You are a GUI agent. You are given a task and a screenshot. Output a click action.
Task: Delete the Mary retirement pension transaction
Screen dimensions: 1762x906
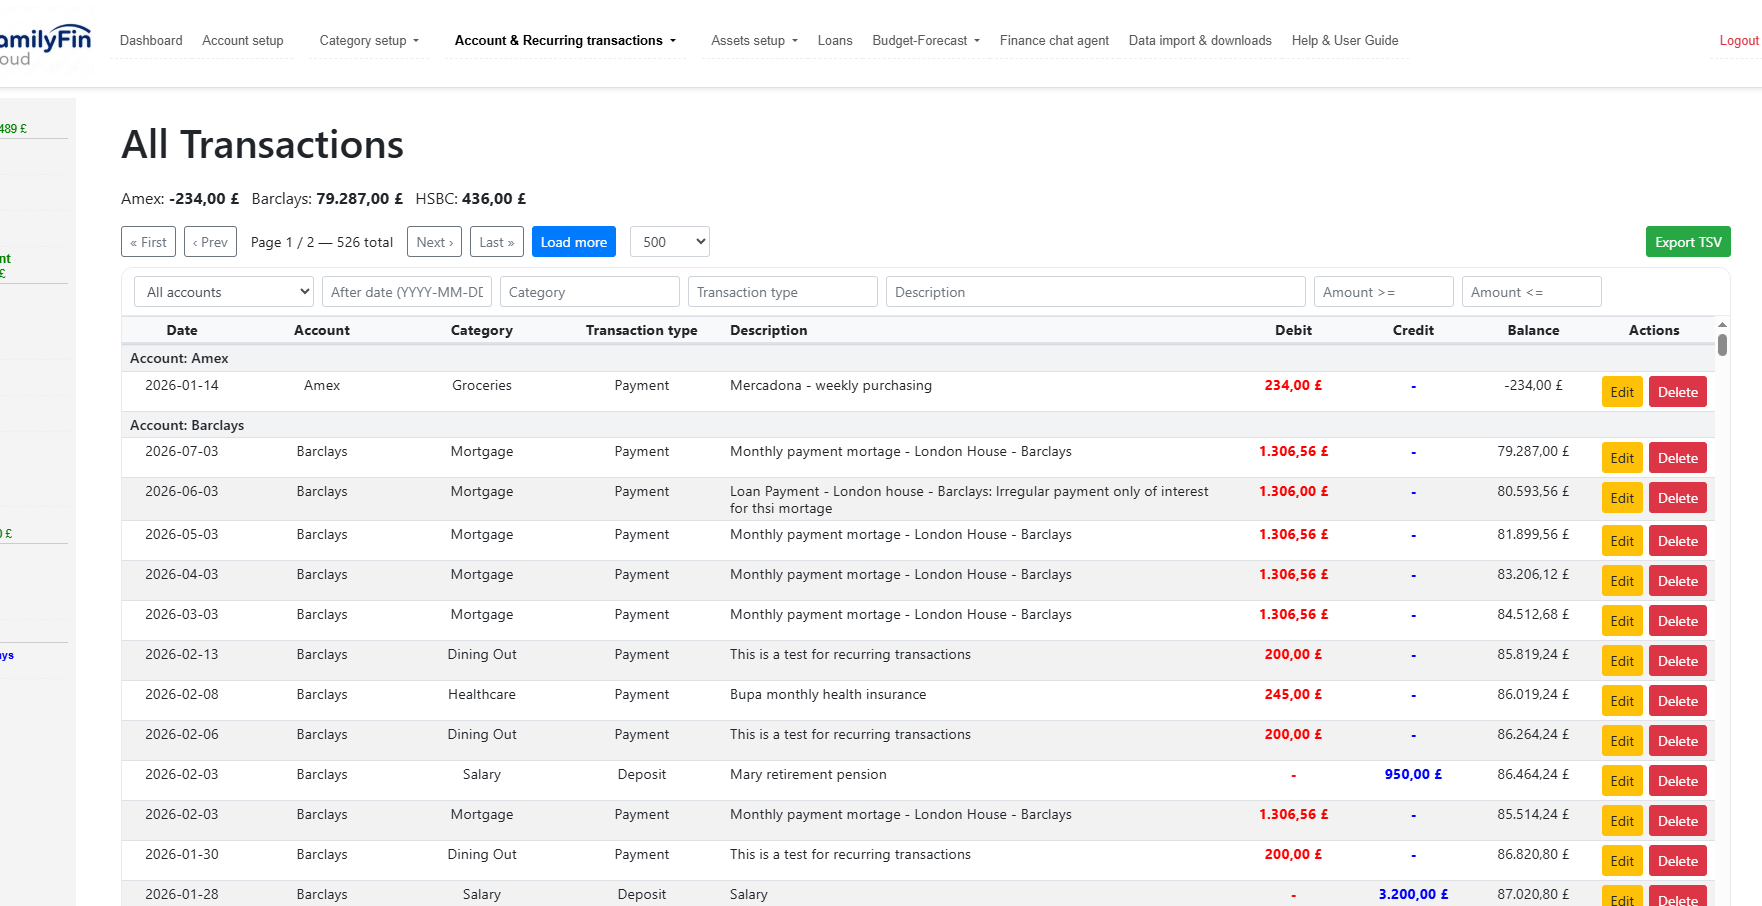click(x=1678, y=781)
